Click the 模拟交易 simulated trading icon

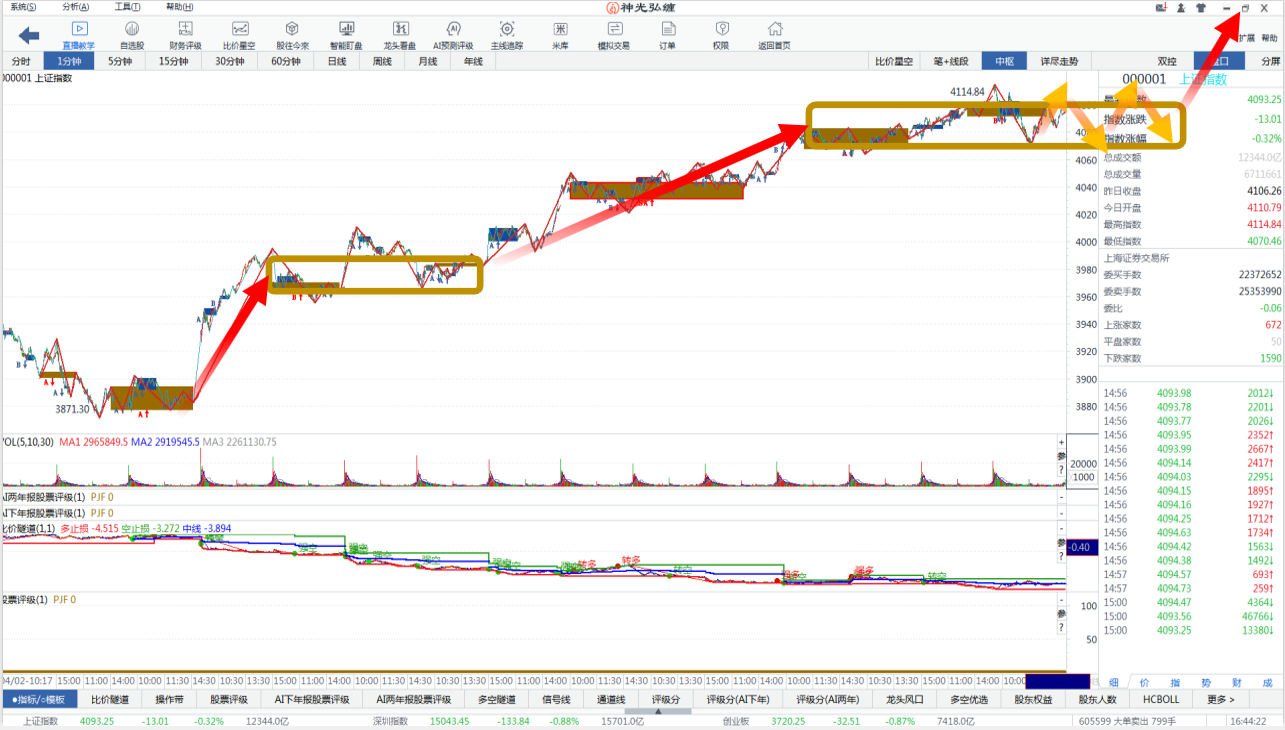(x=613, y=35)
